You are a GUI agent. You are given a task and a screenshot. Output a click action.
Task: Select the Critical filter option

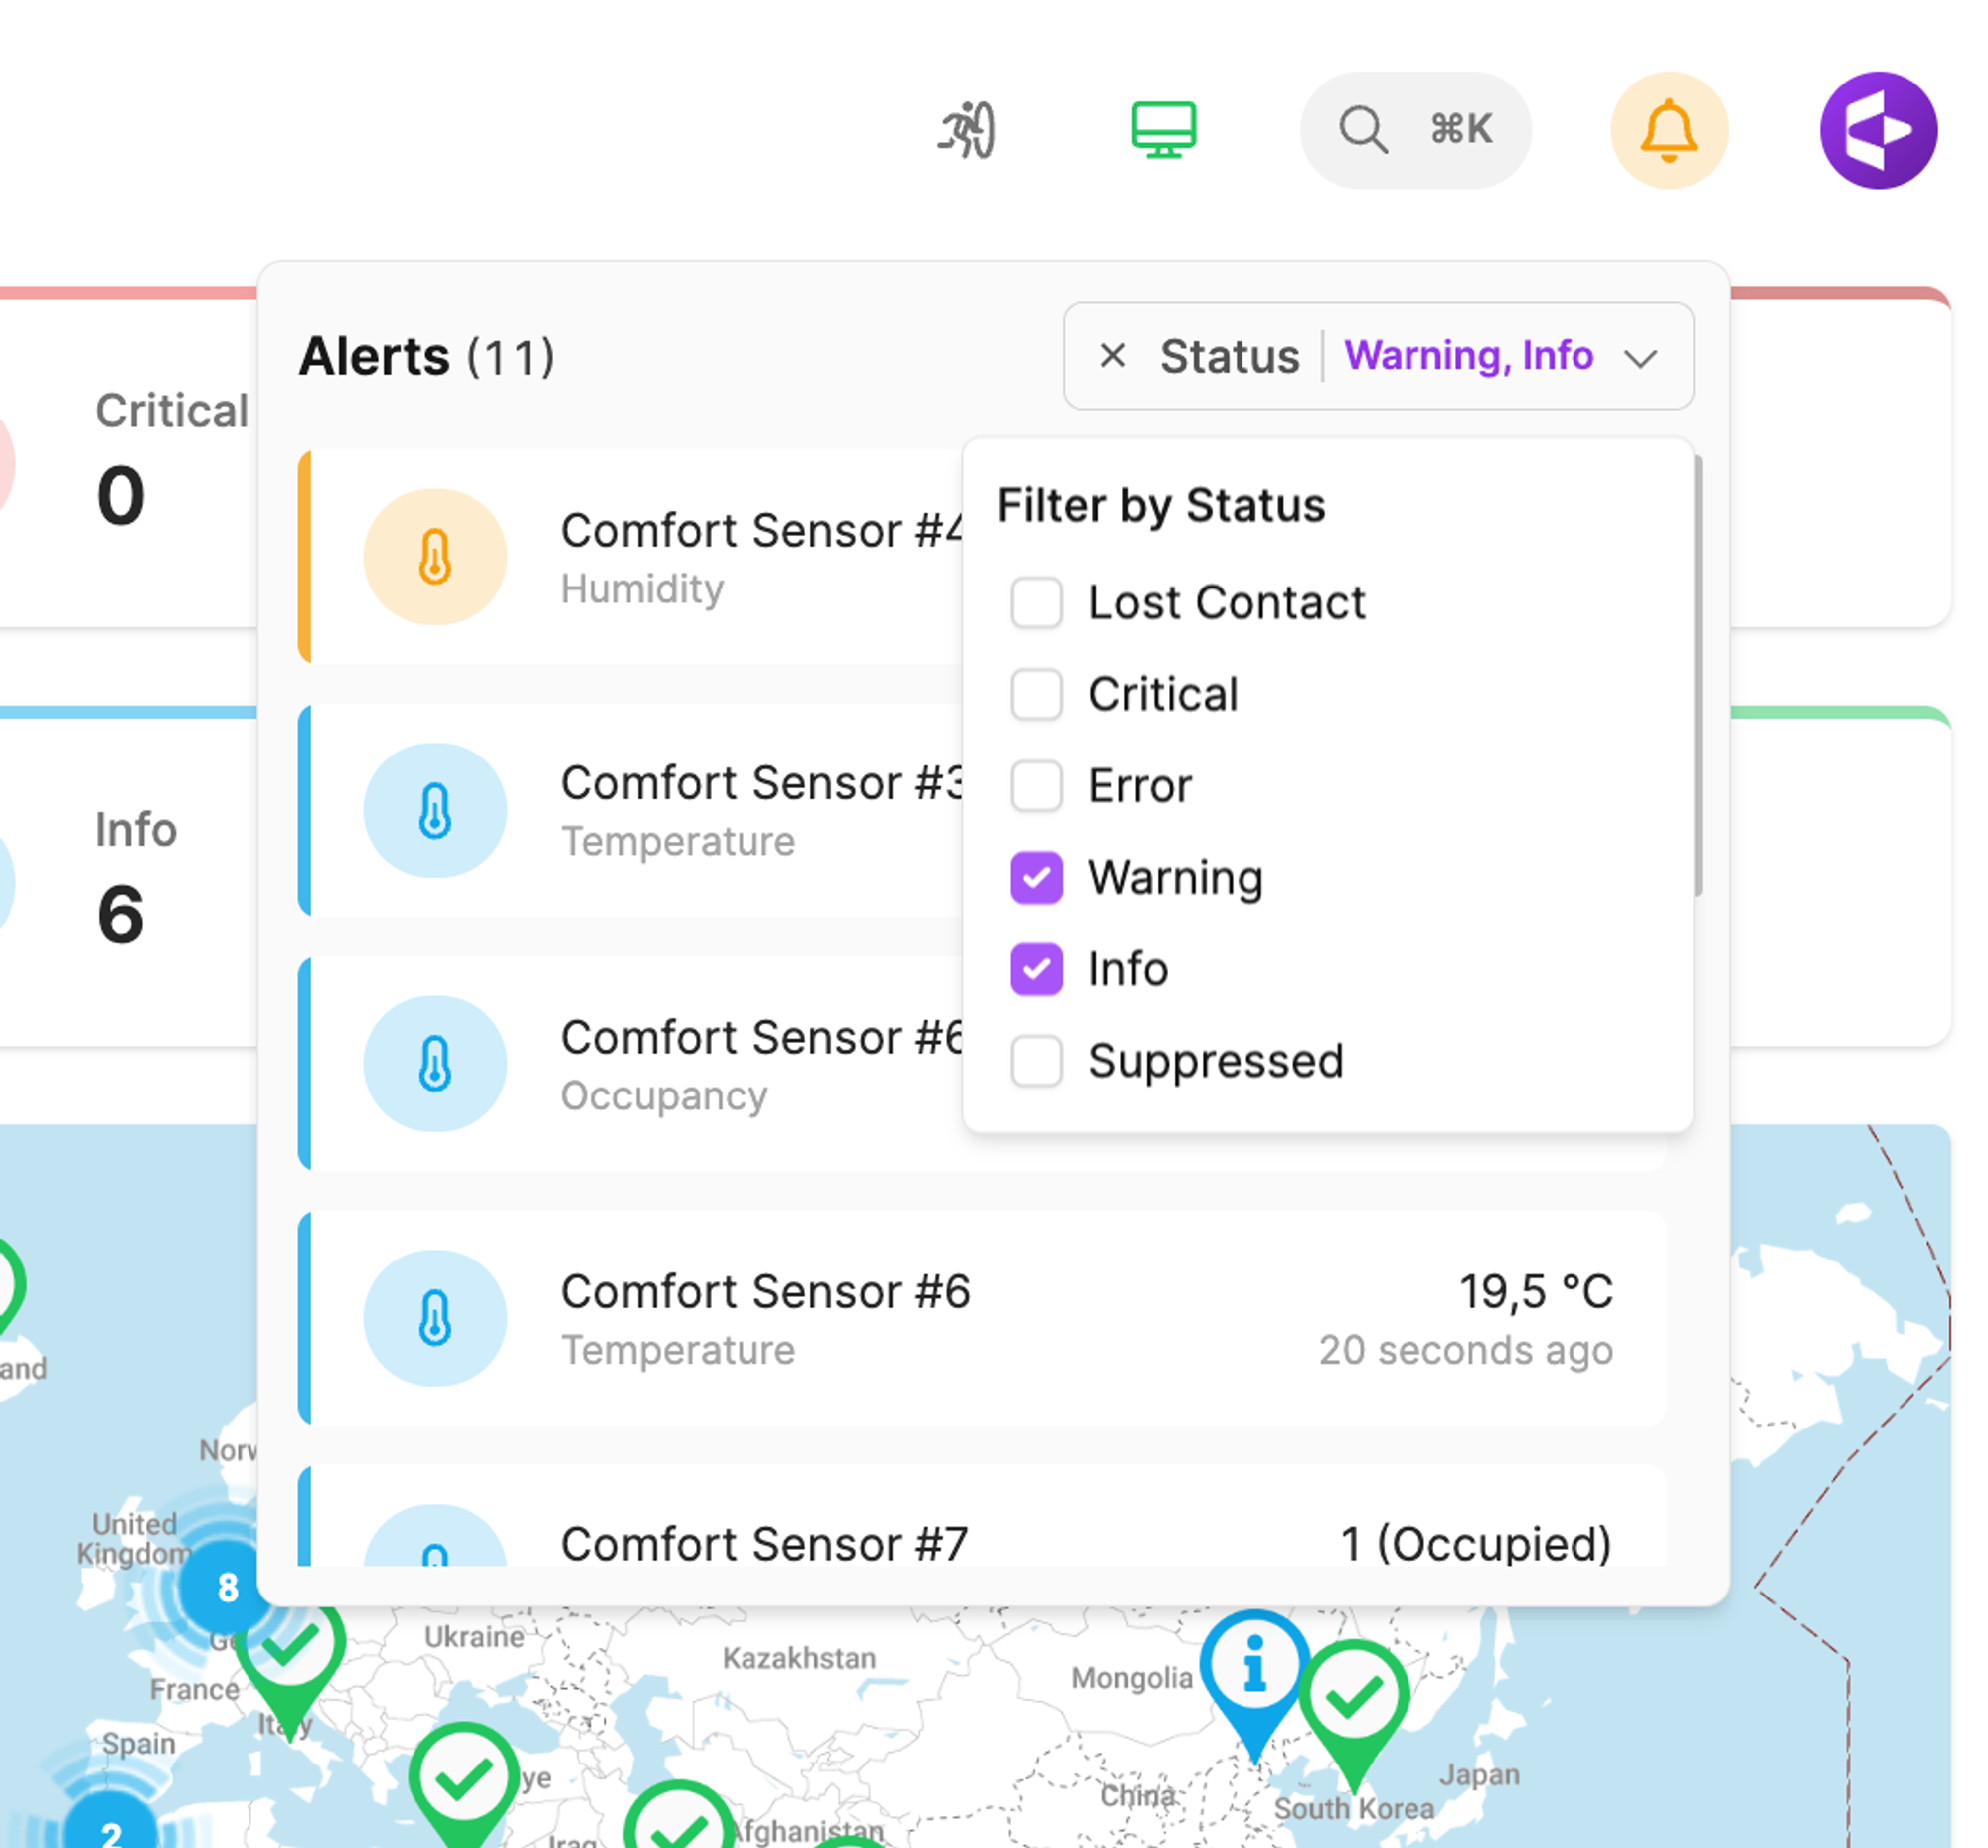pyautogui.click(x=1036, y=695)
